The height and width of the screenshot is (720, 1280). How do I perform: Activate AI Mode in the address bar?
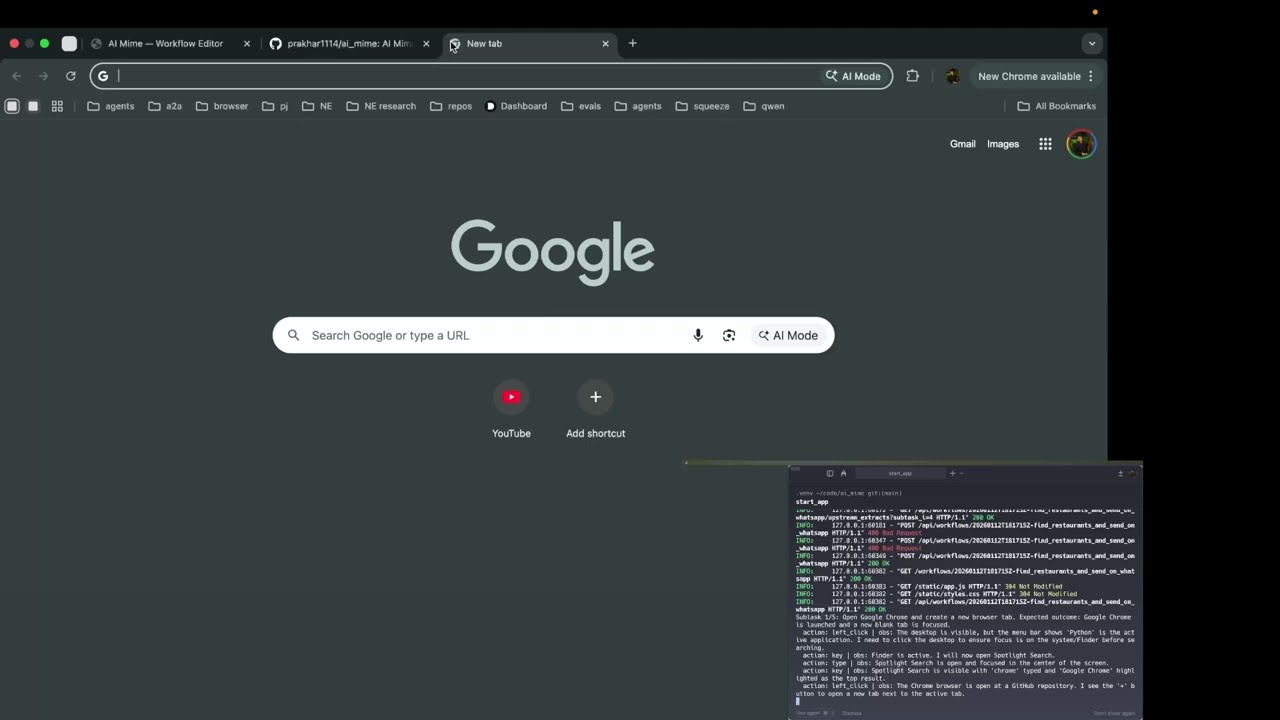pyautogui.click(x=853, y=76)
